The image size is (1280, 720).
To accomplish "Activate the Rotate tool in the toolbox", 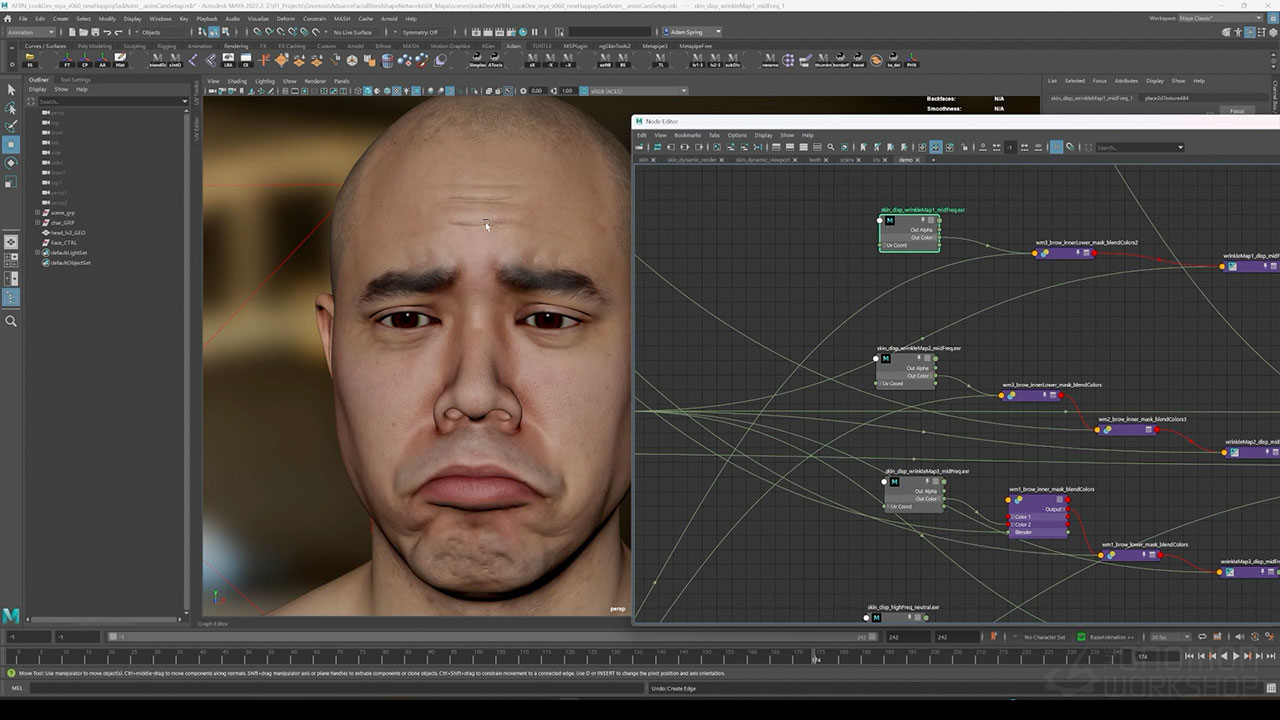I will coord(11,163).
